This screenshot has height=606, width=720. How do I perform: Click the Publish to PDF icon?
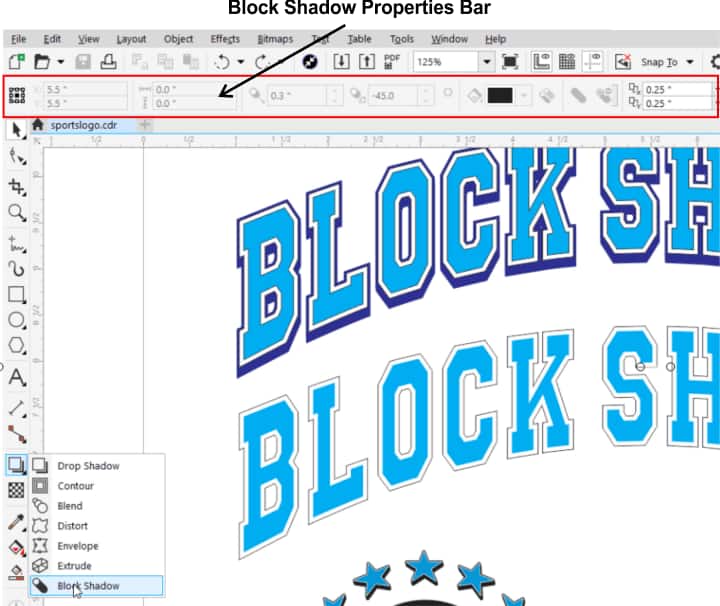pyautogui.click(x=392, y=62)
